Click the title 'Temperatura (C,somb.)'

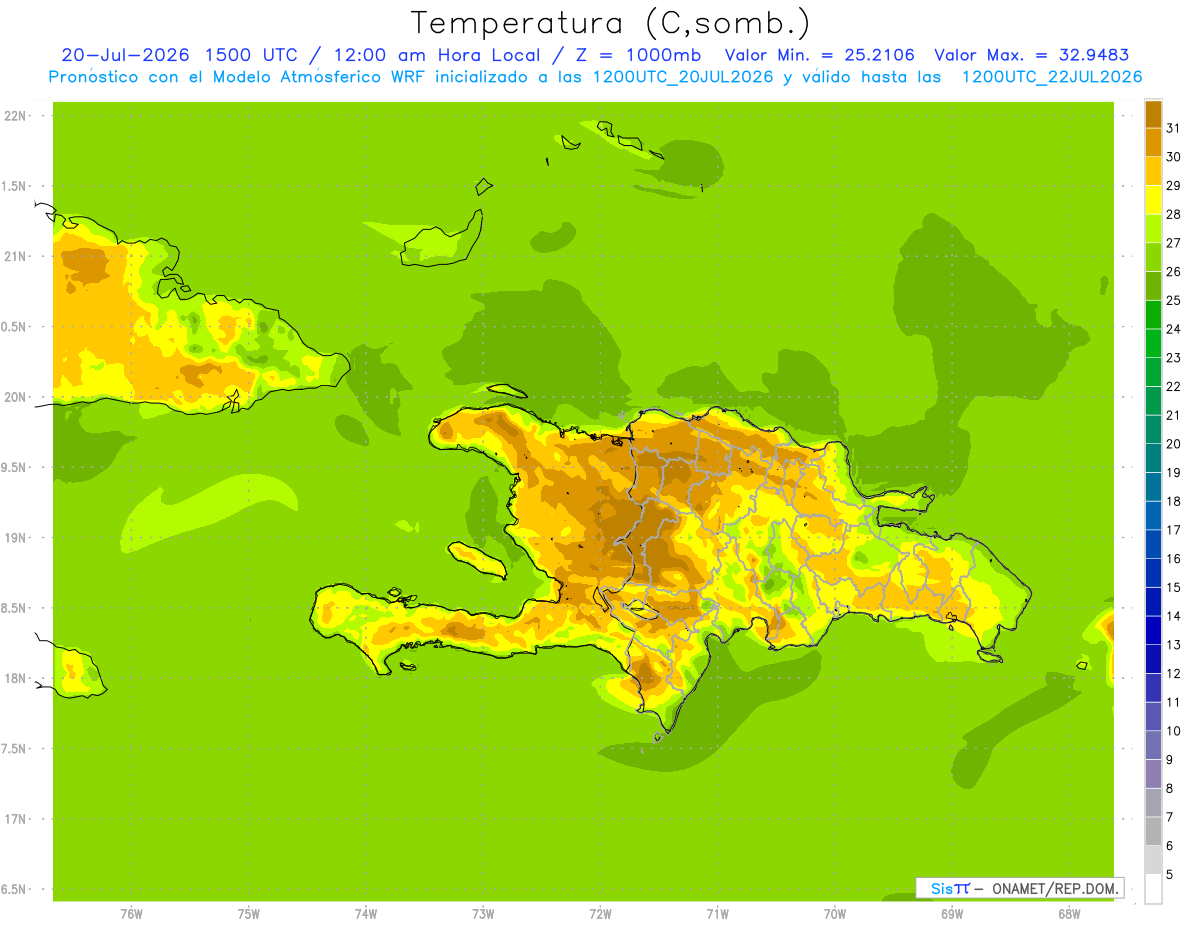tap(611, 24)
